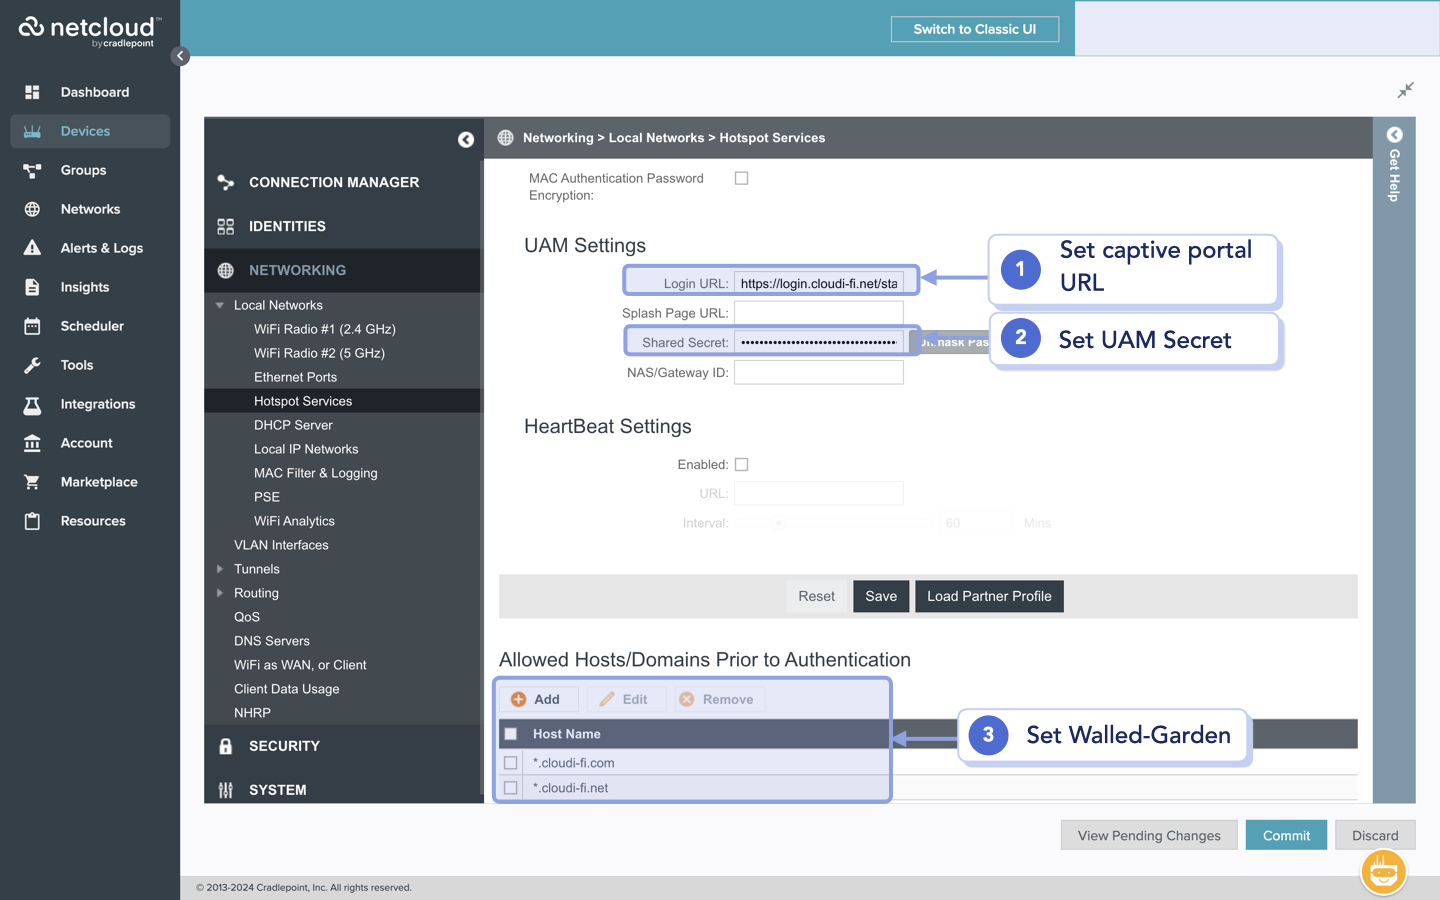Click the System sliders icon

[x=226, y=790]
